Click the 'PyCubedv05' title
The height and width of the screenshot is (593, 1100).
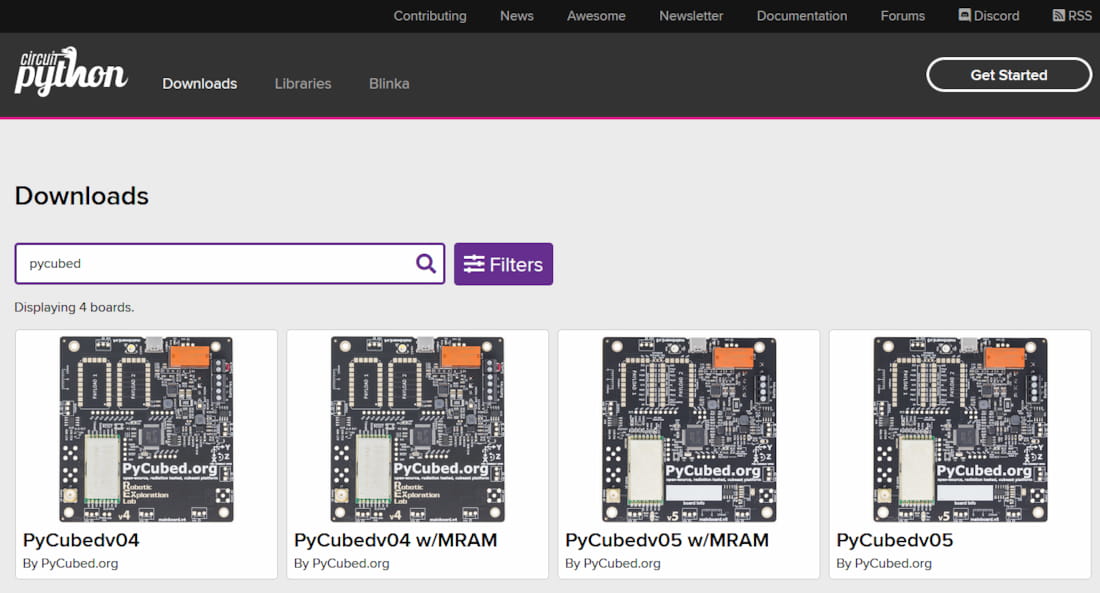[x=894, y=540]
